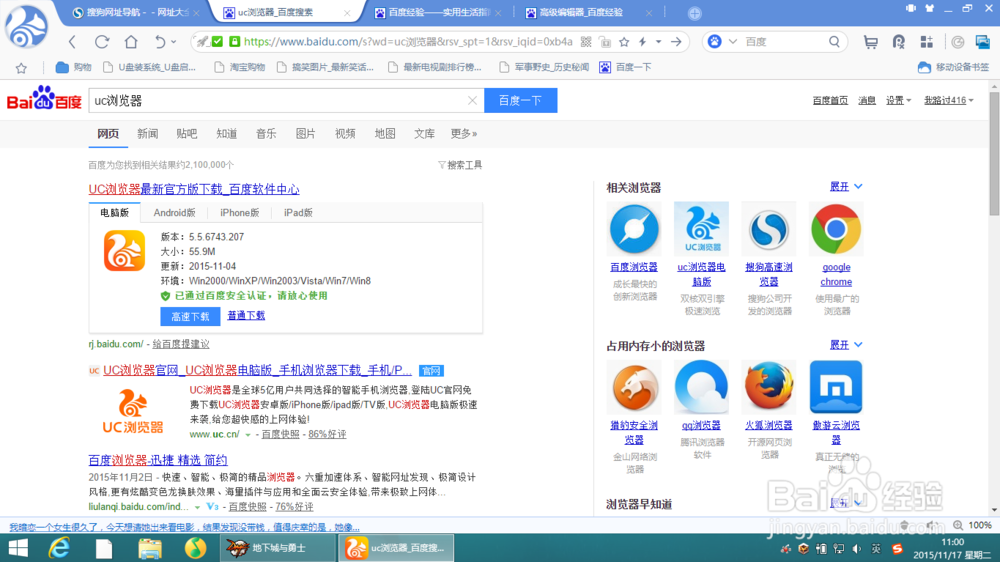
Task: Expand 更多 more search categories
Action: [464, 134]
